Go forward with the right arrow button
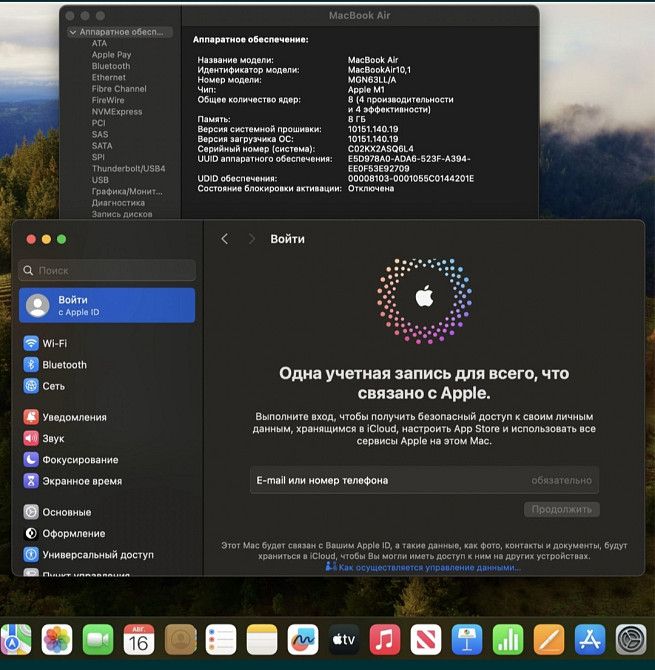The width and height of the screenshot is (655, 670). click(x=252, y=239)
